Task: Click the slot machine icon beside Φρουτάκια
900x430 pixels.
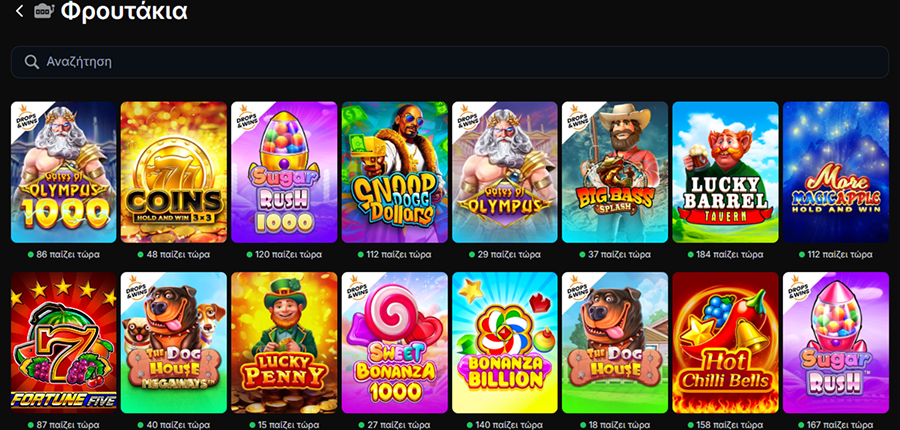Action: pyautogui.click(x=44, y=10)
